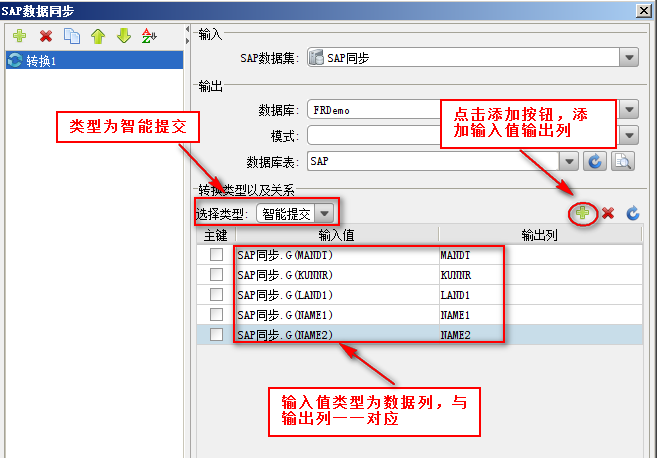Collapse the left panel with splitter arrow
657x458 pixels.
187,29
